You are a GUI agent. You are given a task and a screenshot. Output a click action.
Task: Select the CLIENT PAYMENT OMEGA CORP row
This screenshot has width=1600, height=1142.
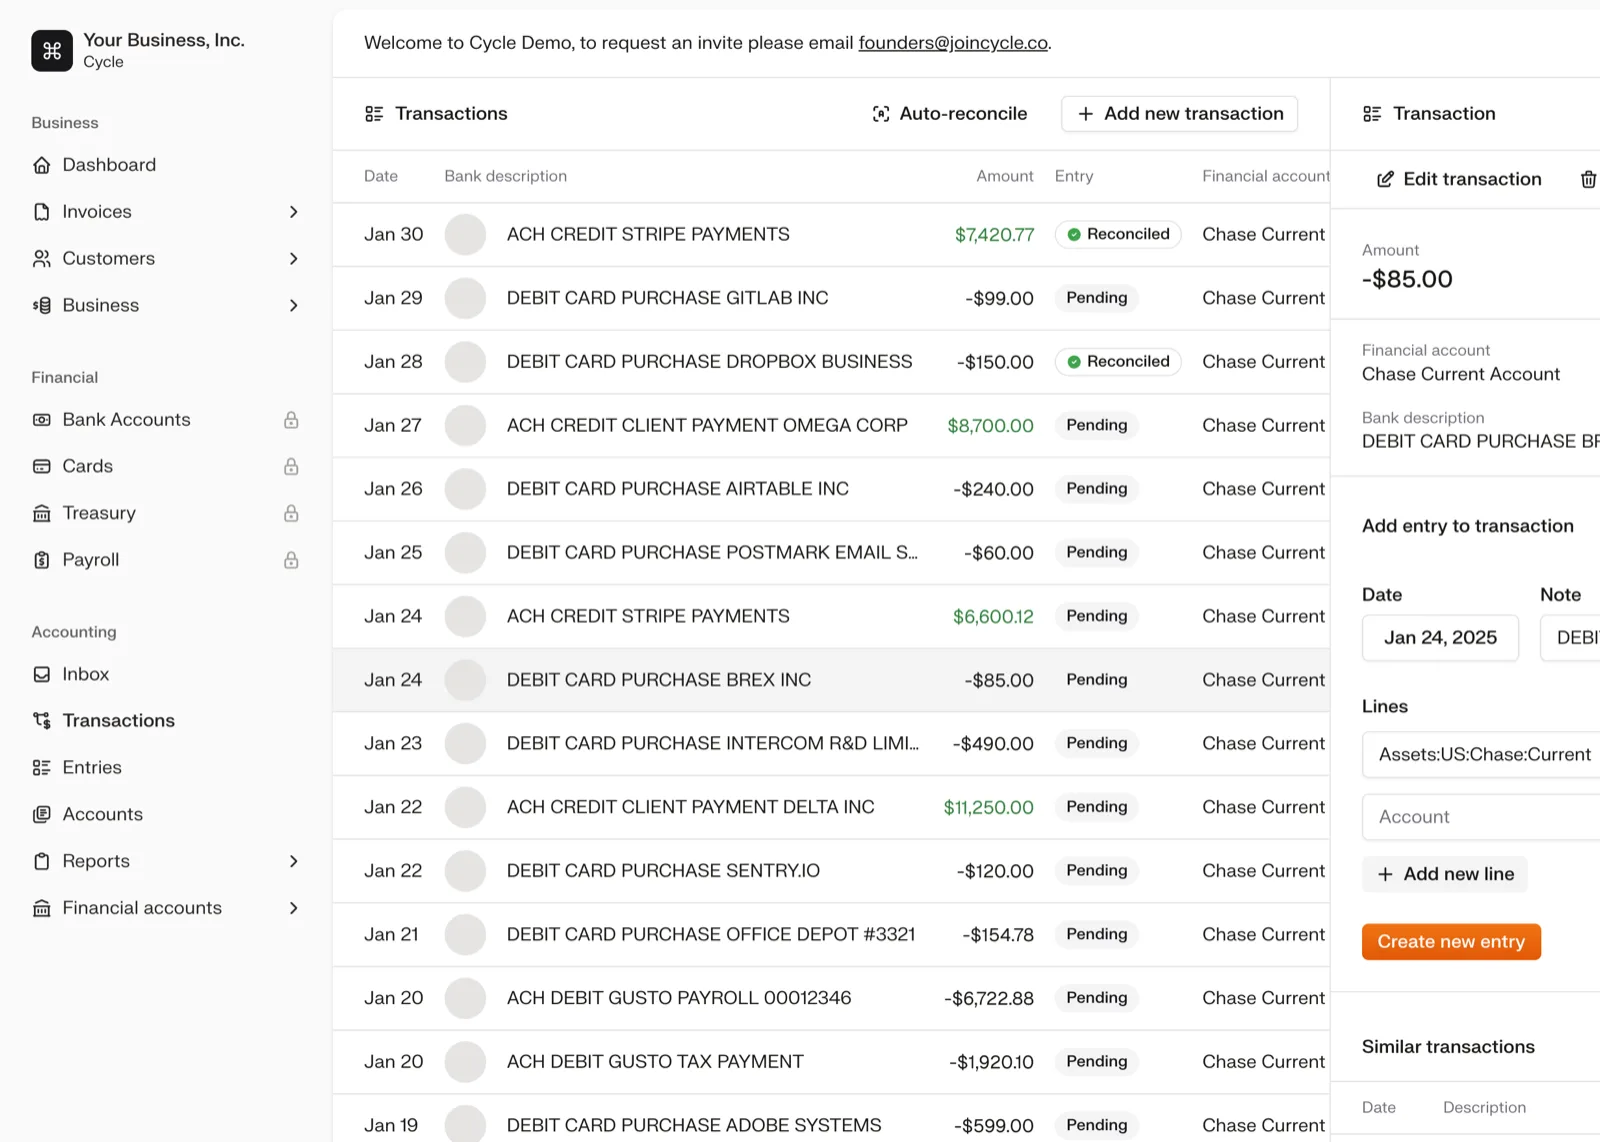coord(831,426)
